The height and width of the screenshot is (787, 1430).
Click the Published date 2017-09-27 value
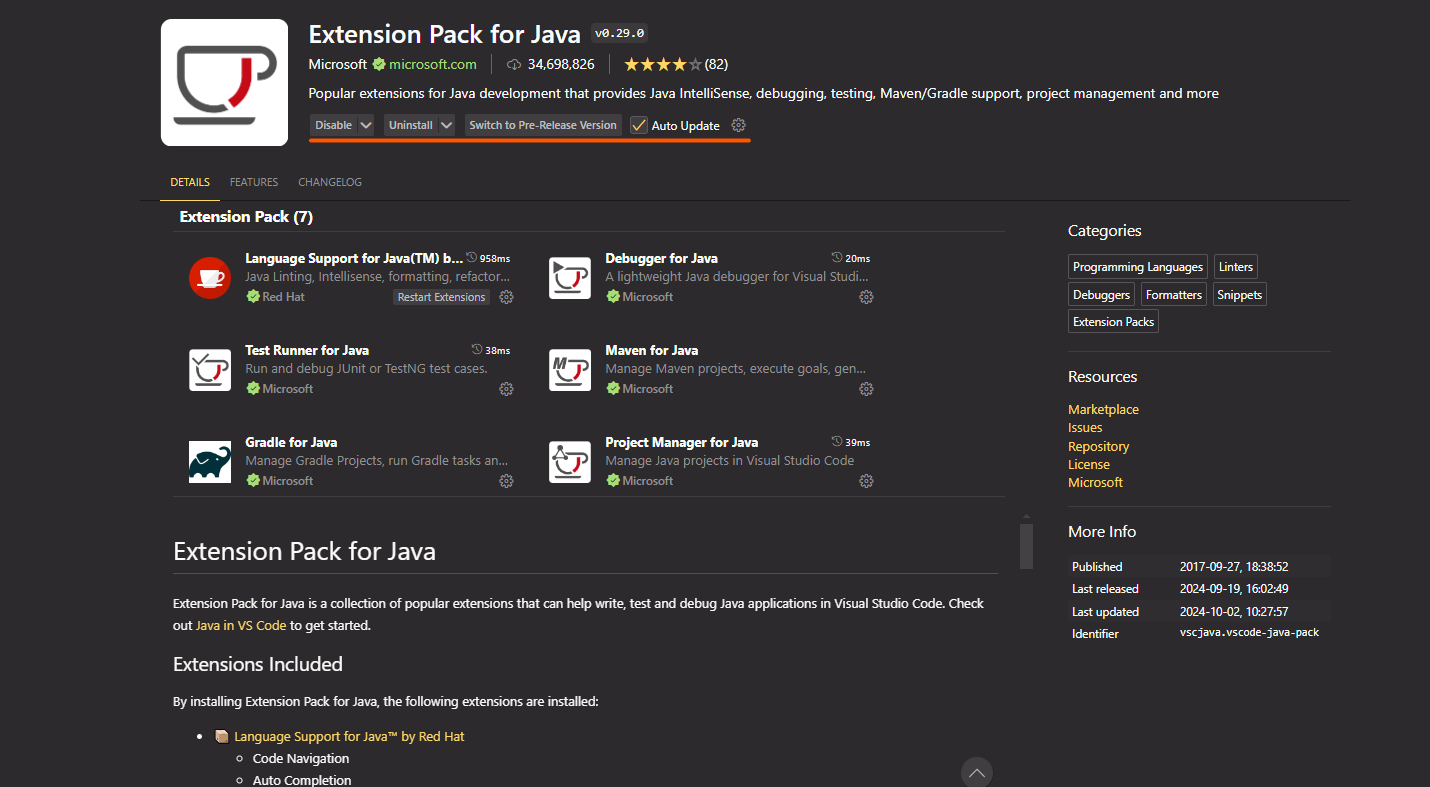[1234, 566]
